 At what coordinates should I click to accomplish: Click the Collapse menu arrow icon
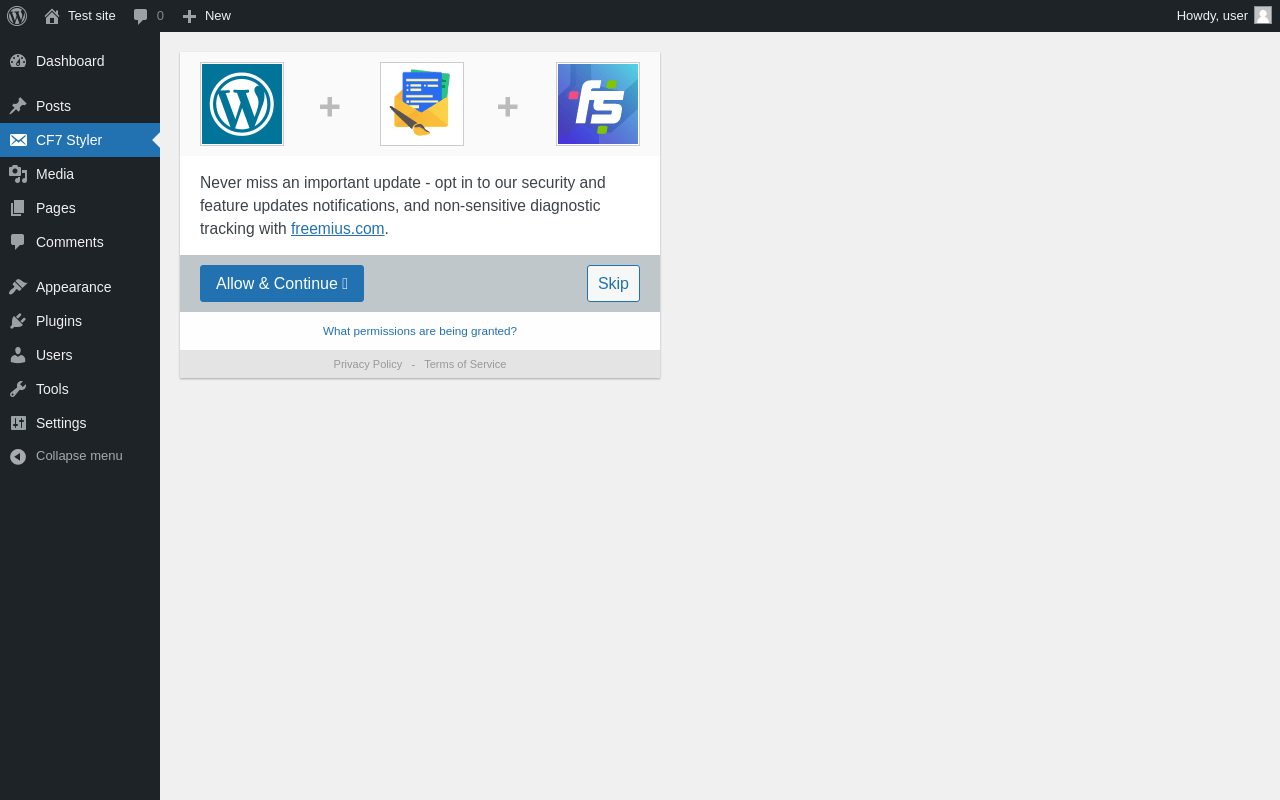point(18,456)
